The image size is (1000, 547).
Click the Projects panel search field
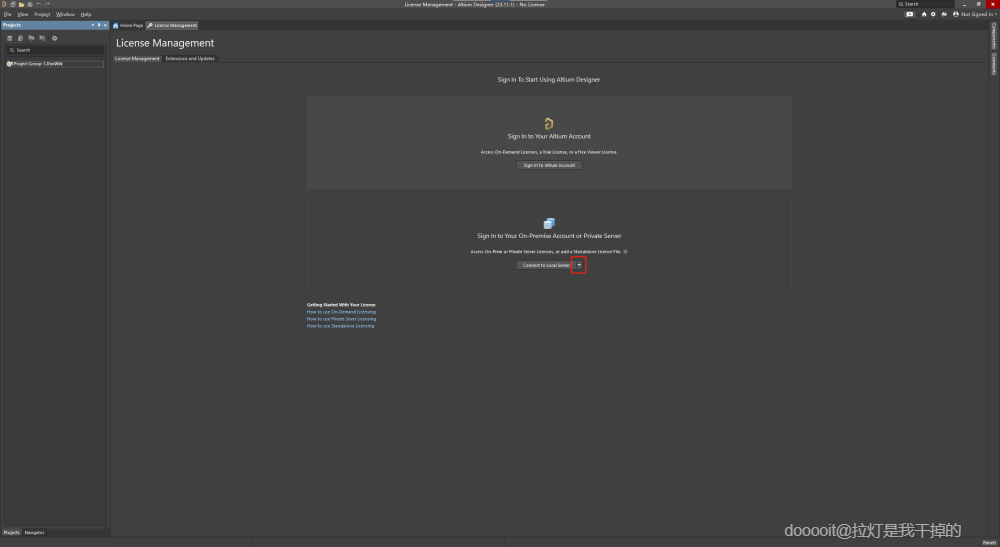click(x=55, y=50)
